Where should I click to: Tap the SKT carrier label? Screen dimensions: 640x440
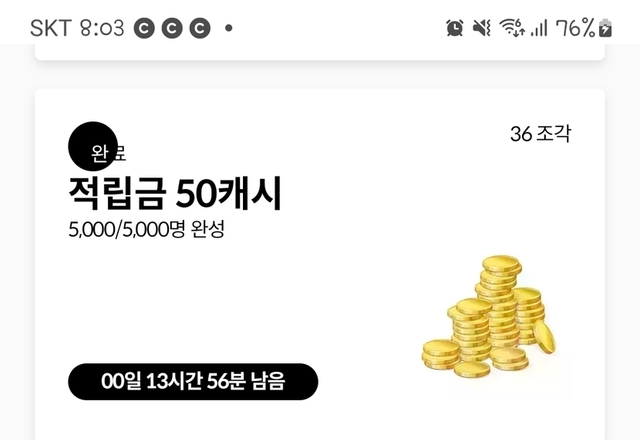coord(51,28)
